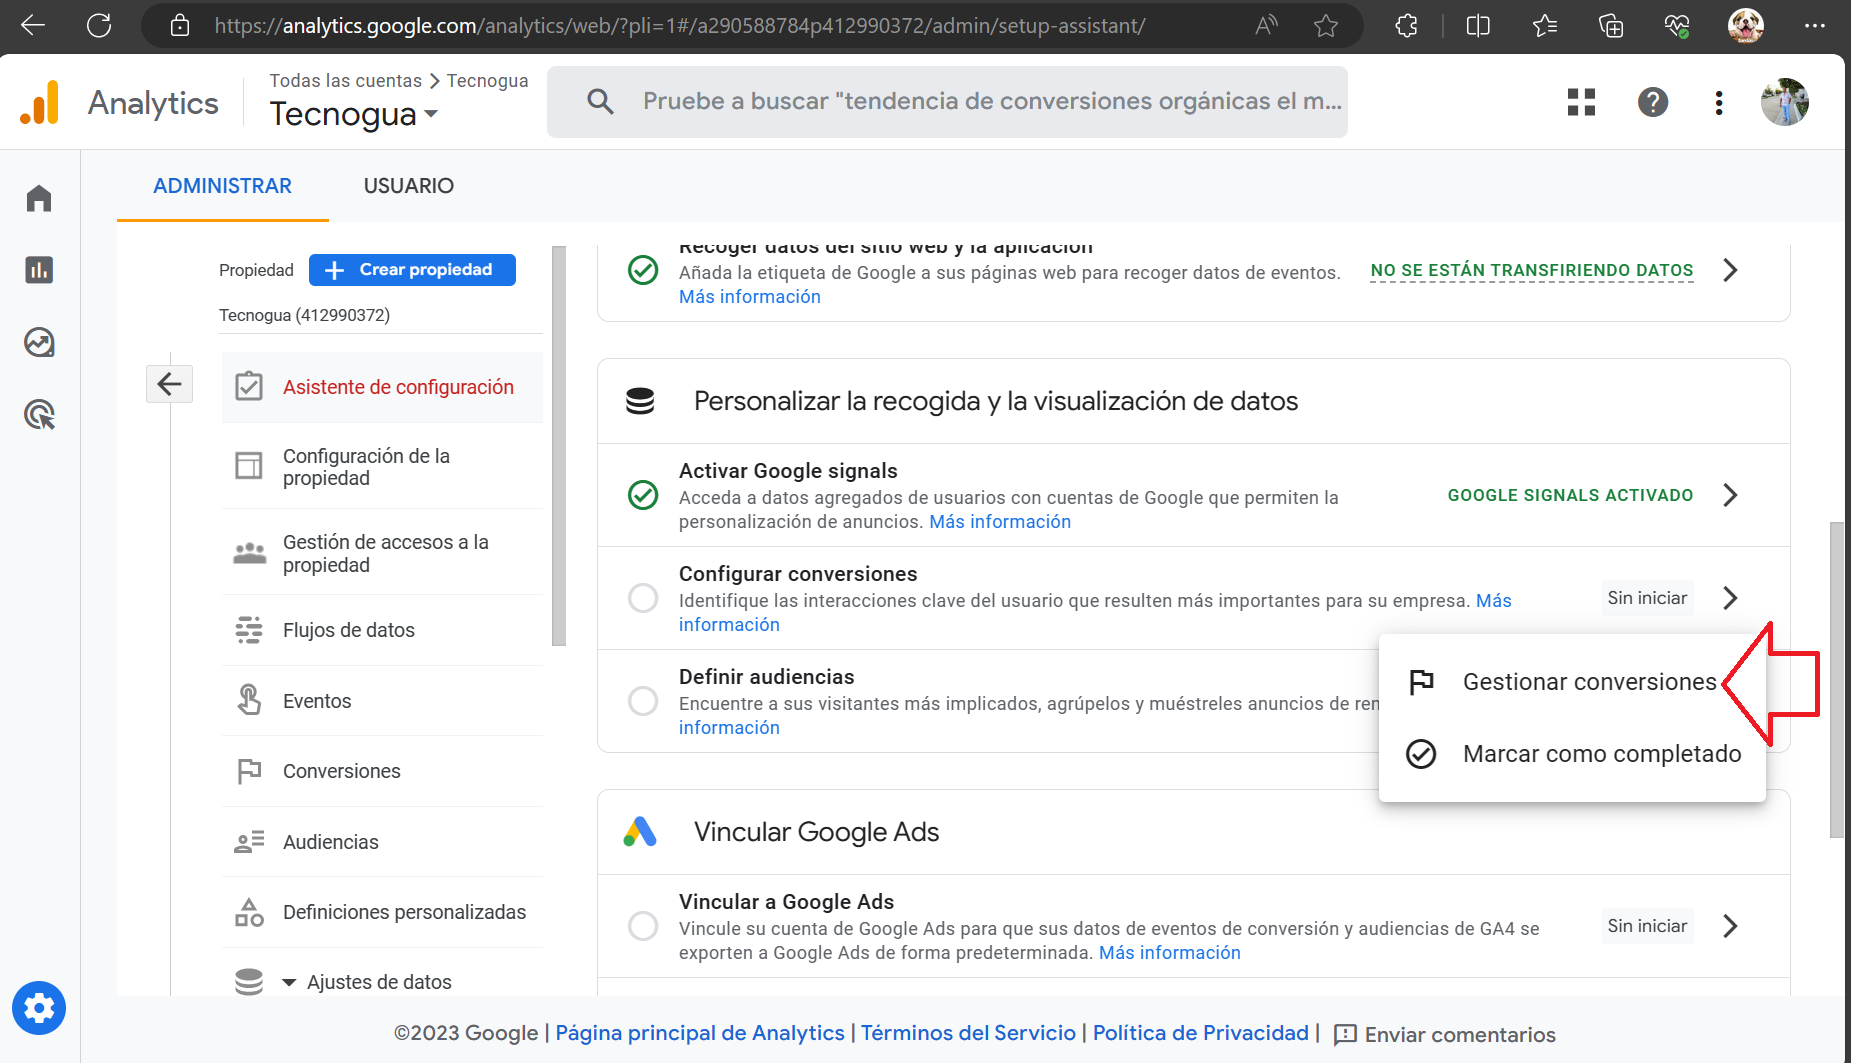This screenshot has width=1851, height=1063.
Task: Click the search magnifier icon
Action: pos(600,101)
